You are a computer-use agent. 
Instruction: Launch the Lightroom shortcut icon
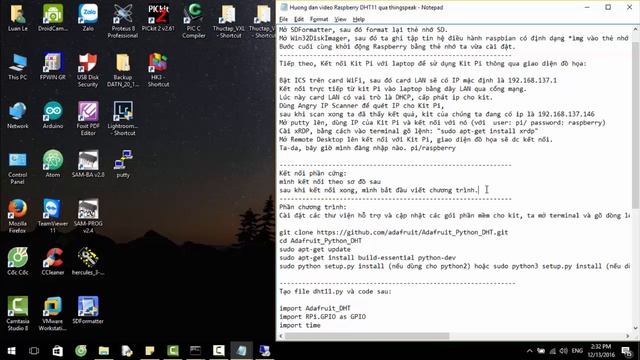(123, 119)
